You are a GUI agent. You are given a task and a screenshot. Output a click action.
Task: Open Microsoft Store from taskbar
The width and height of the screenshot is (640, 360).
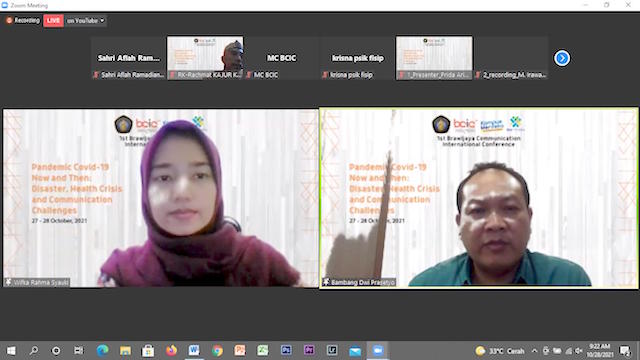pyautogui.click(x=148, y=351)
